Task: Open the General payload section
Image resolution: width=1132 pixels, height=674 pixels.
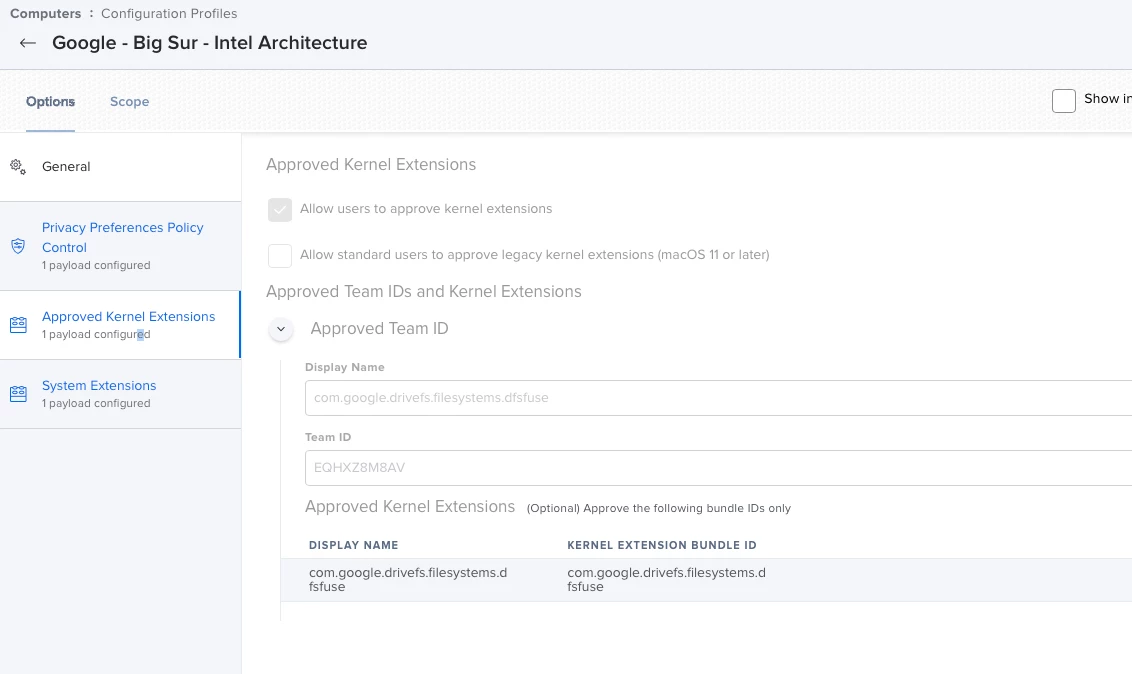Action: click(x=66, y=167)
